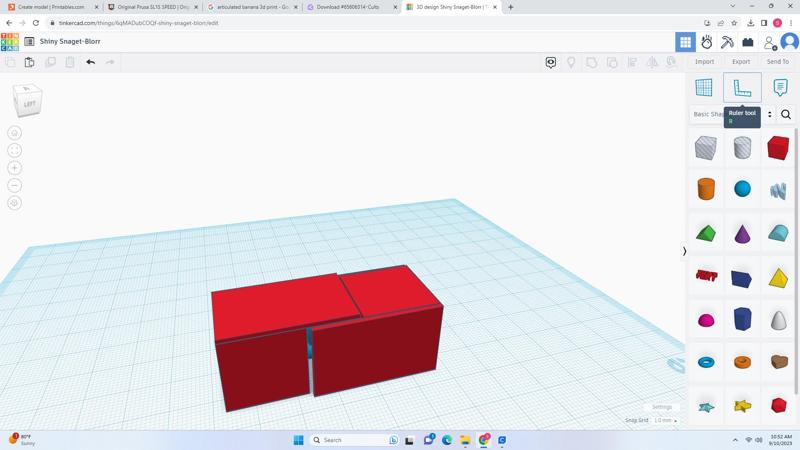Viewport: 800px width, 450px height.
Task: Click the Mirror tool
Action: coord(652,62)
